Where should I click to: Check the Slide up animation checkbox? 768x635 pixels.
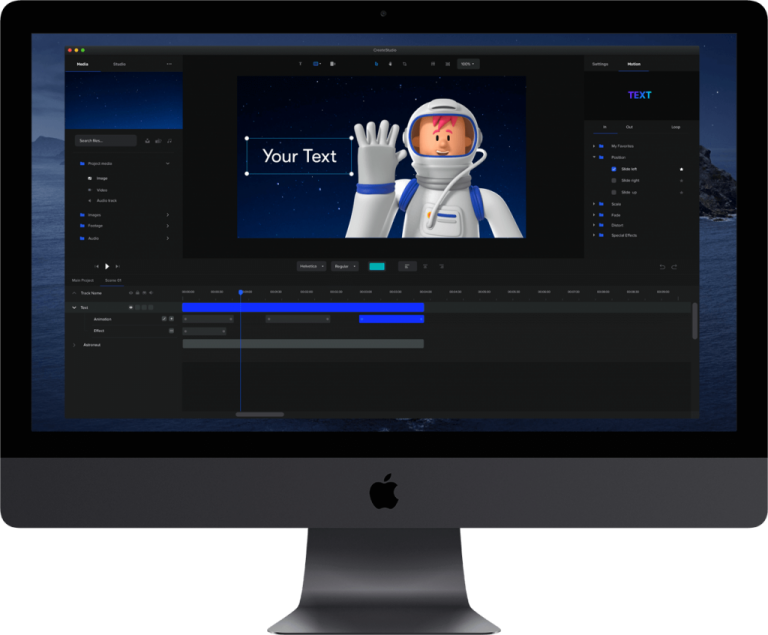point(614,192)
